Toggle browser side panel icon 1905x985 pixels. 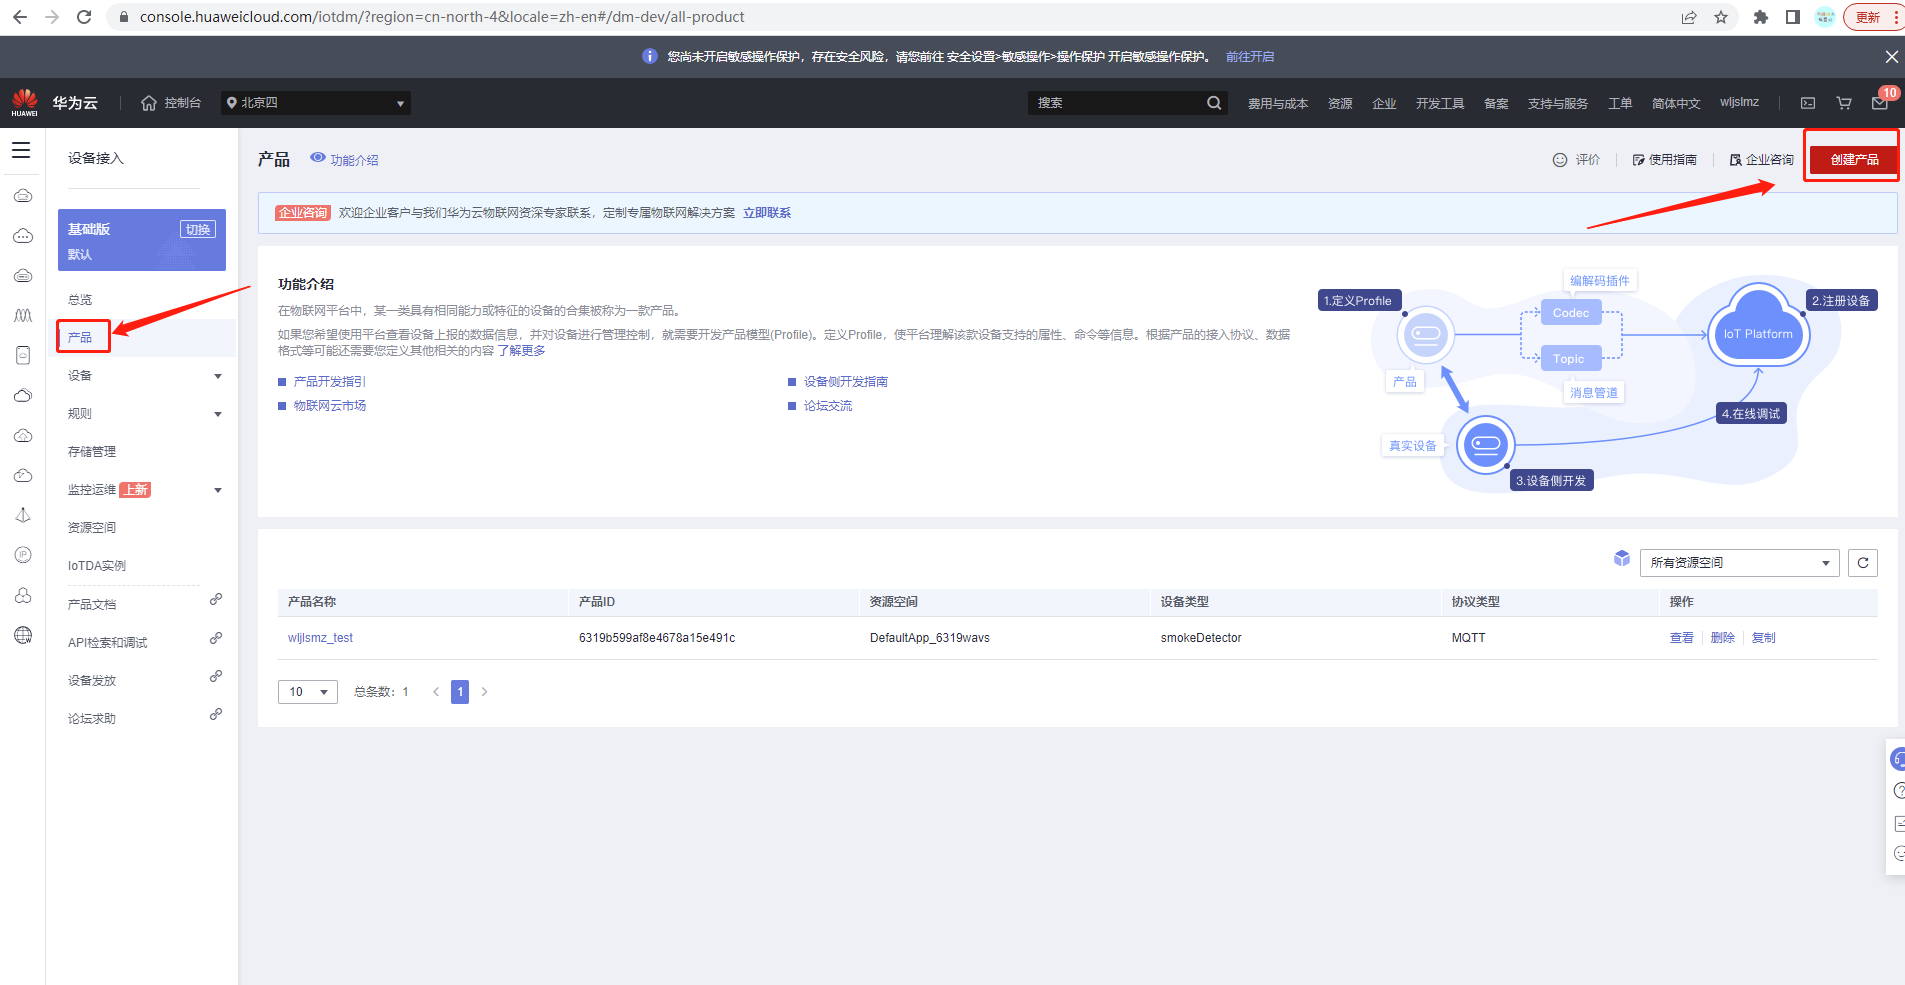pyautogui.click(x=1793, y=17)
